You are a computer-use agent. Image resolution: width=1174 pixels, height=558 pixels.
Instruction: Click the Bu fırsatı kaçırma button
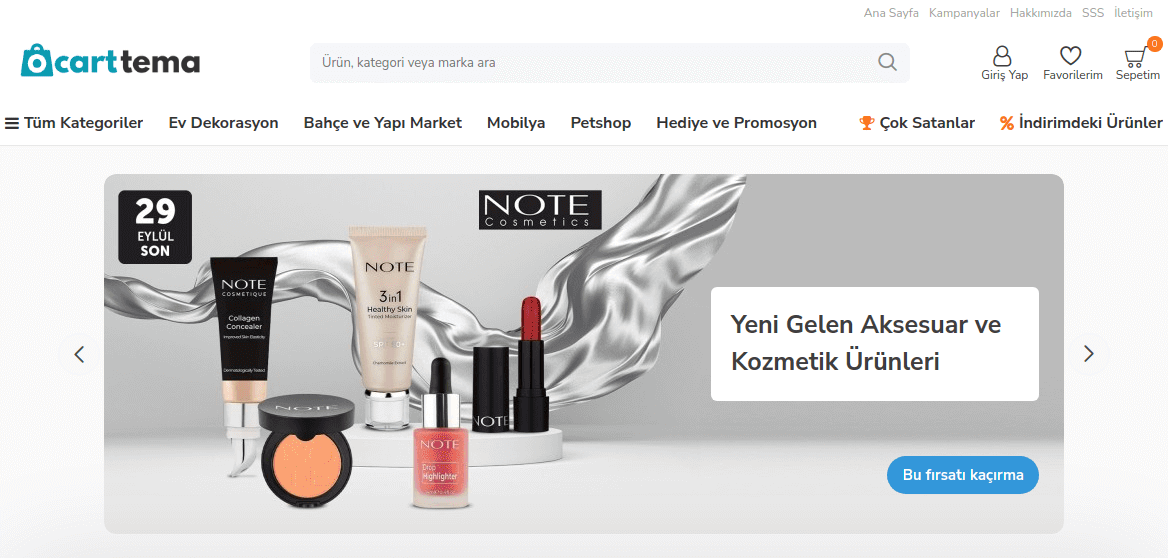[963, 475]
